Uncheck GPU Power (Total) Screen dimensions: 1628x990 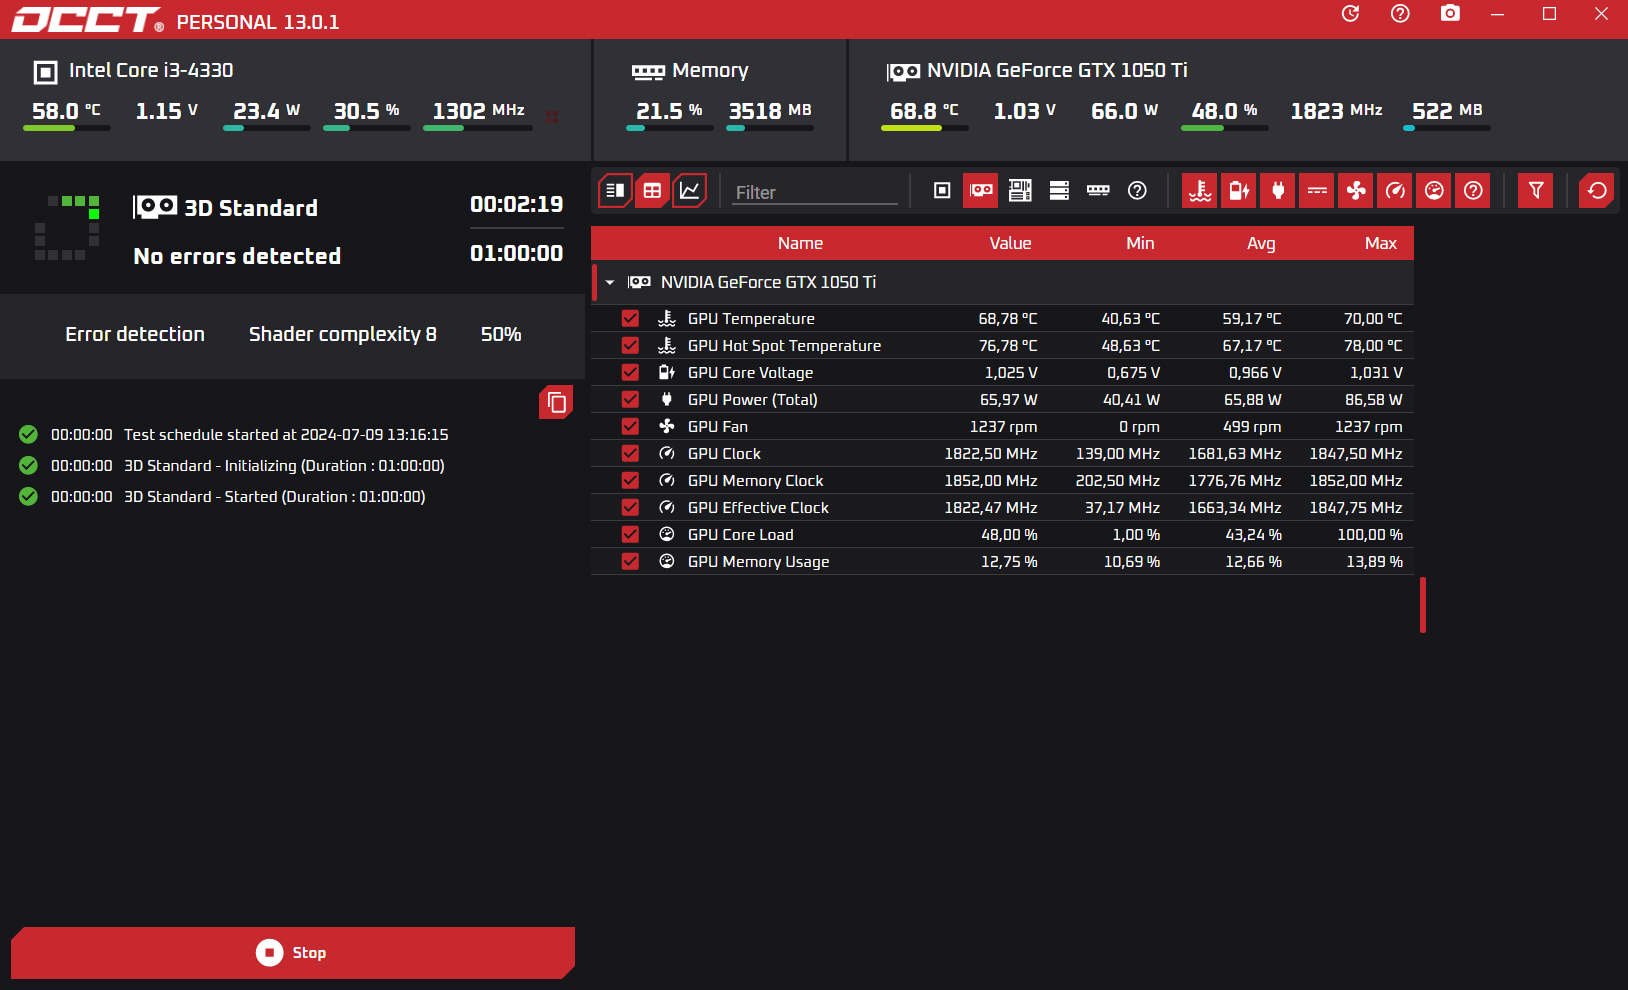pos(630,399)
